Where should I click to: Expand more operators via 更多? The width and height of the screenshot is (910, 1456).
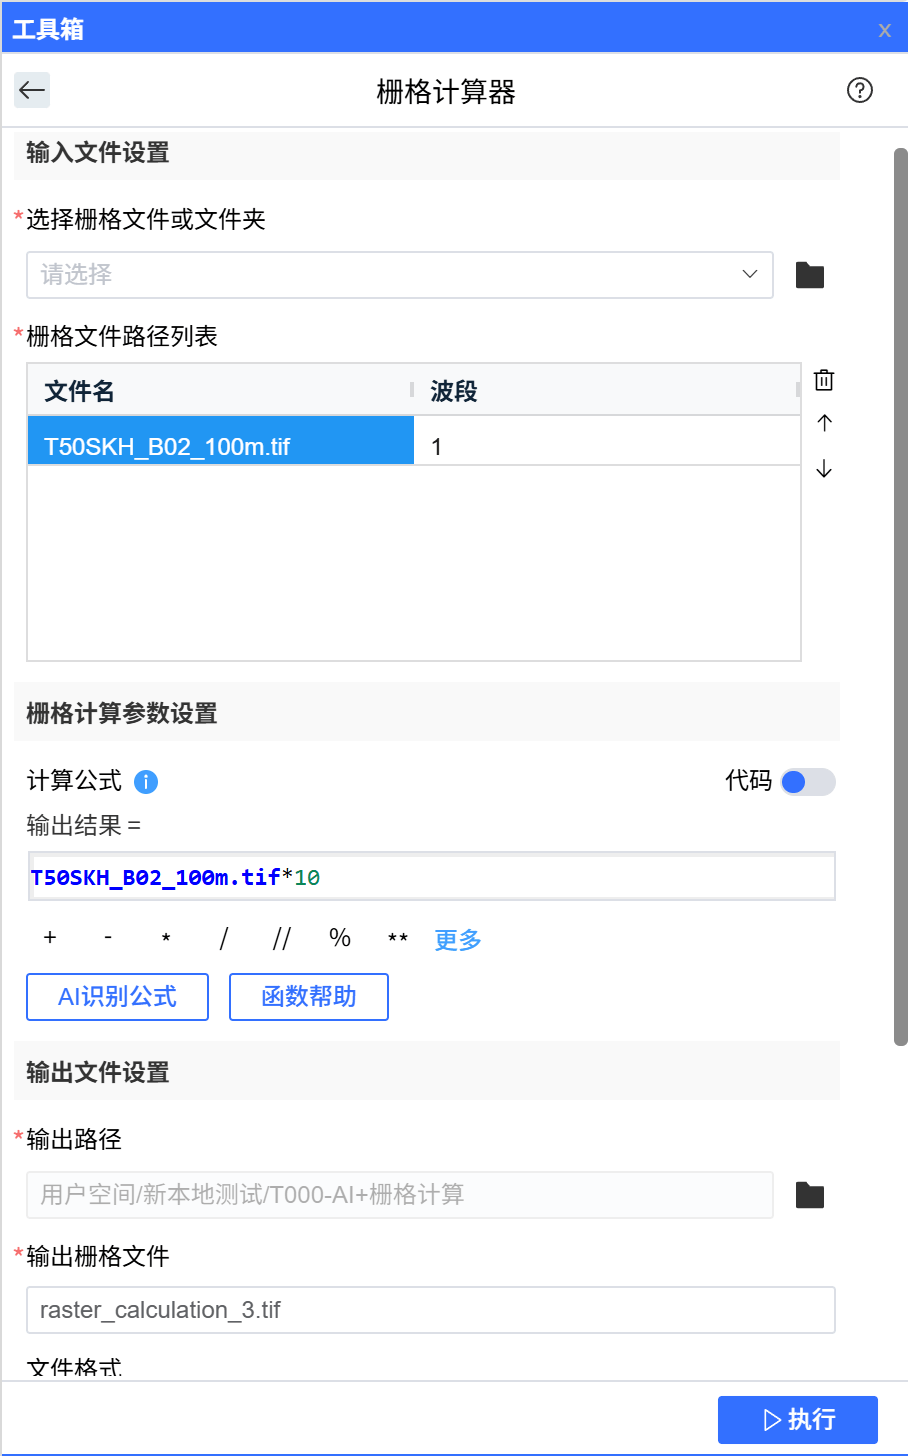[457, 939]
